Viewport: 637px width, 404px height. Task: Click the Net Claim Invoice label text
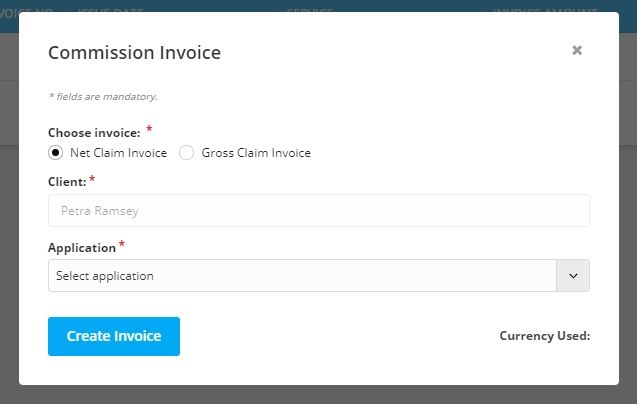(x=118, y=153)
